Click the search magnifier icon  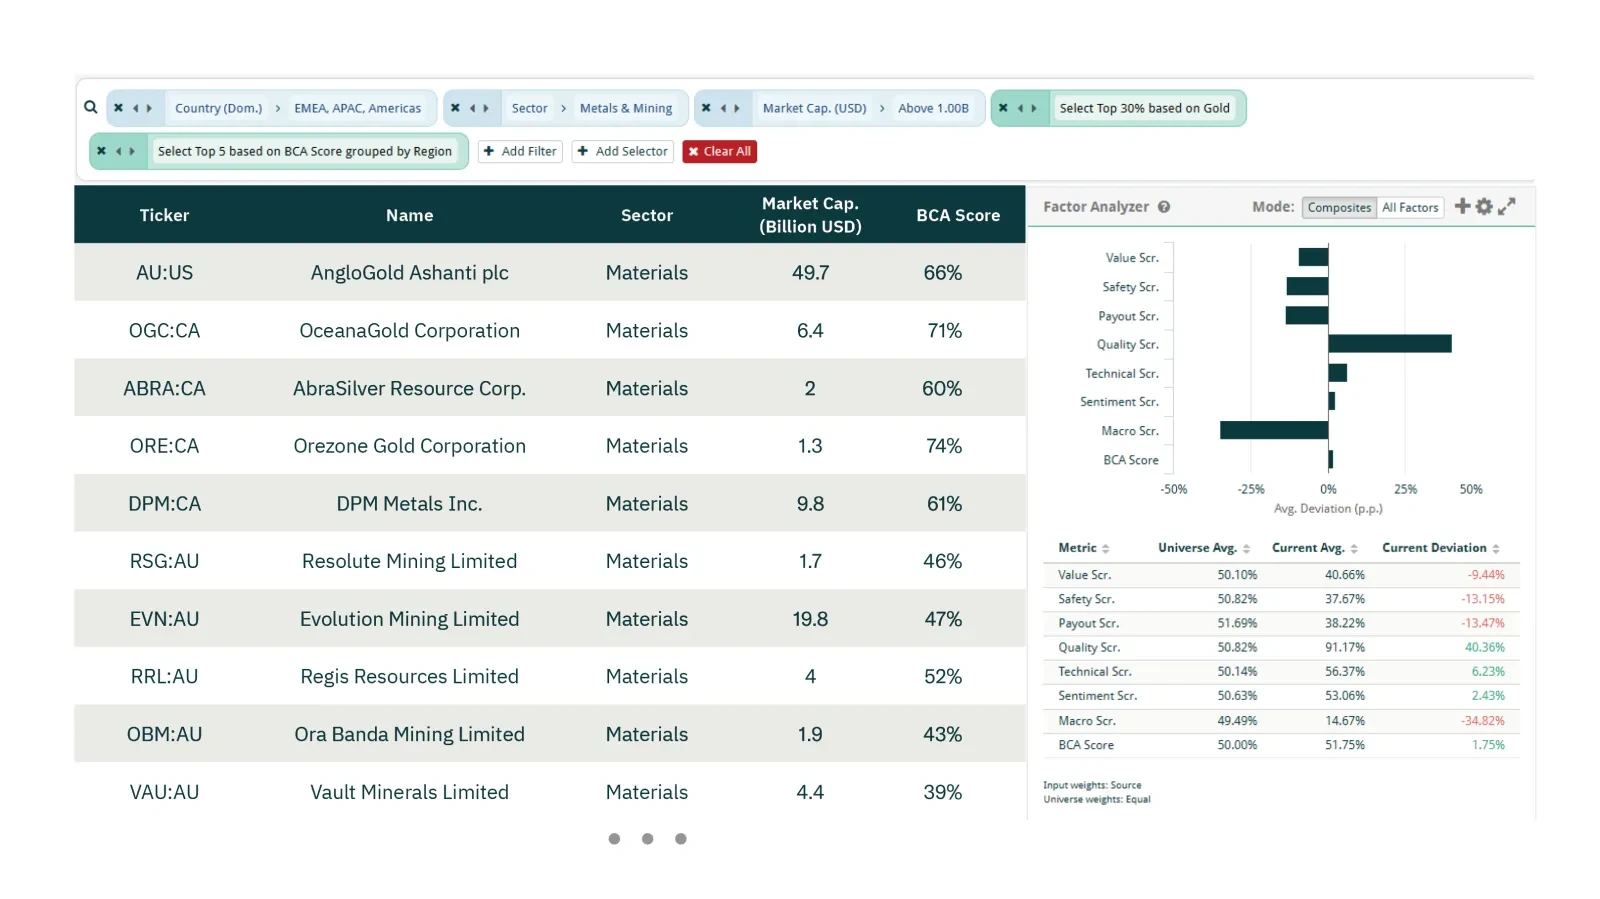click(x=91, y=107)
